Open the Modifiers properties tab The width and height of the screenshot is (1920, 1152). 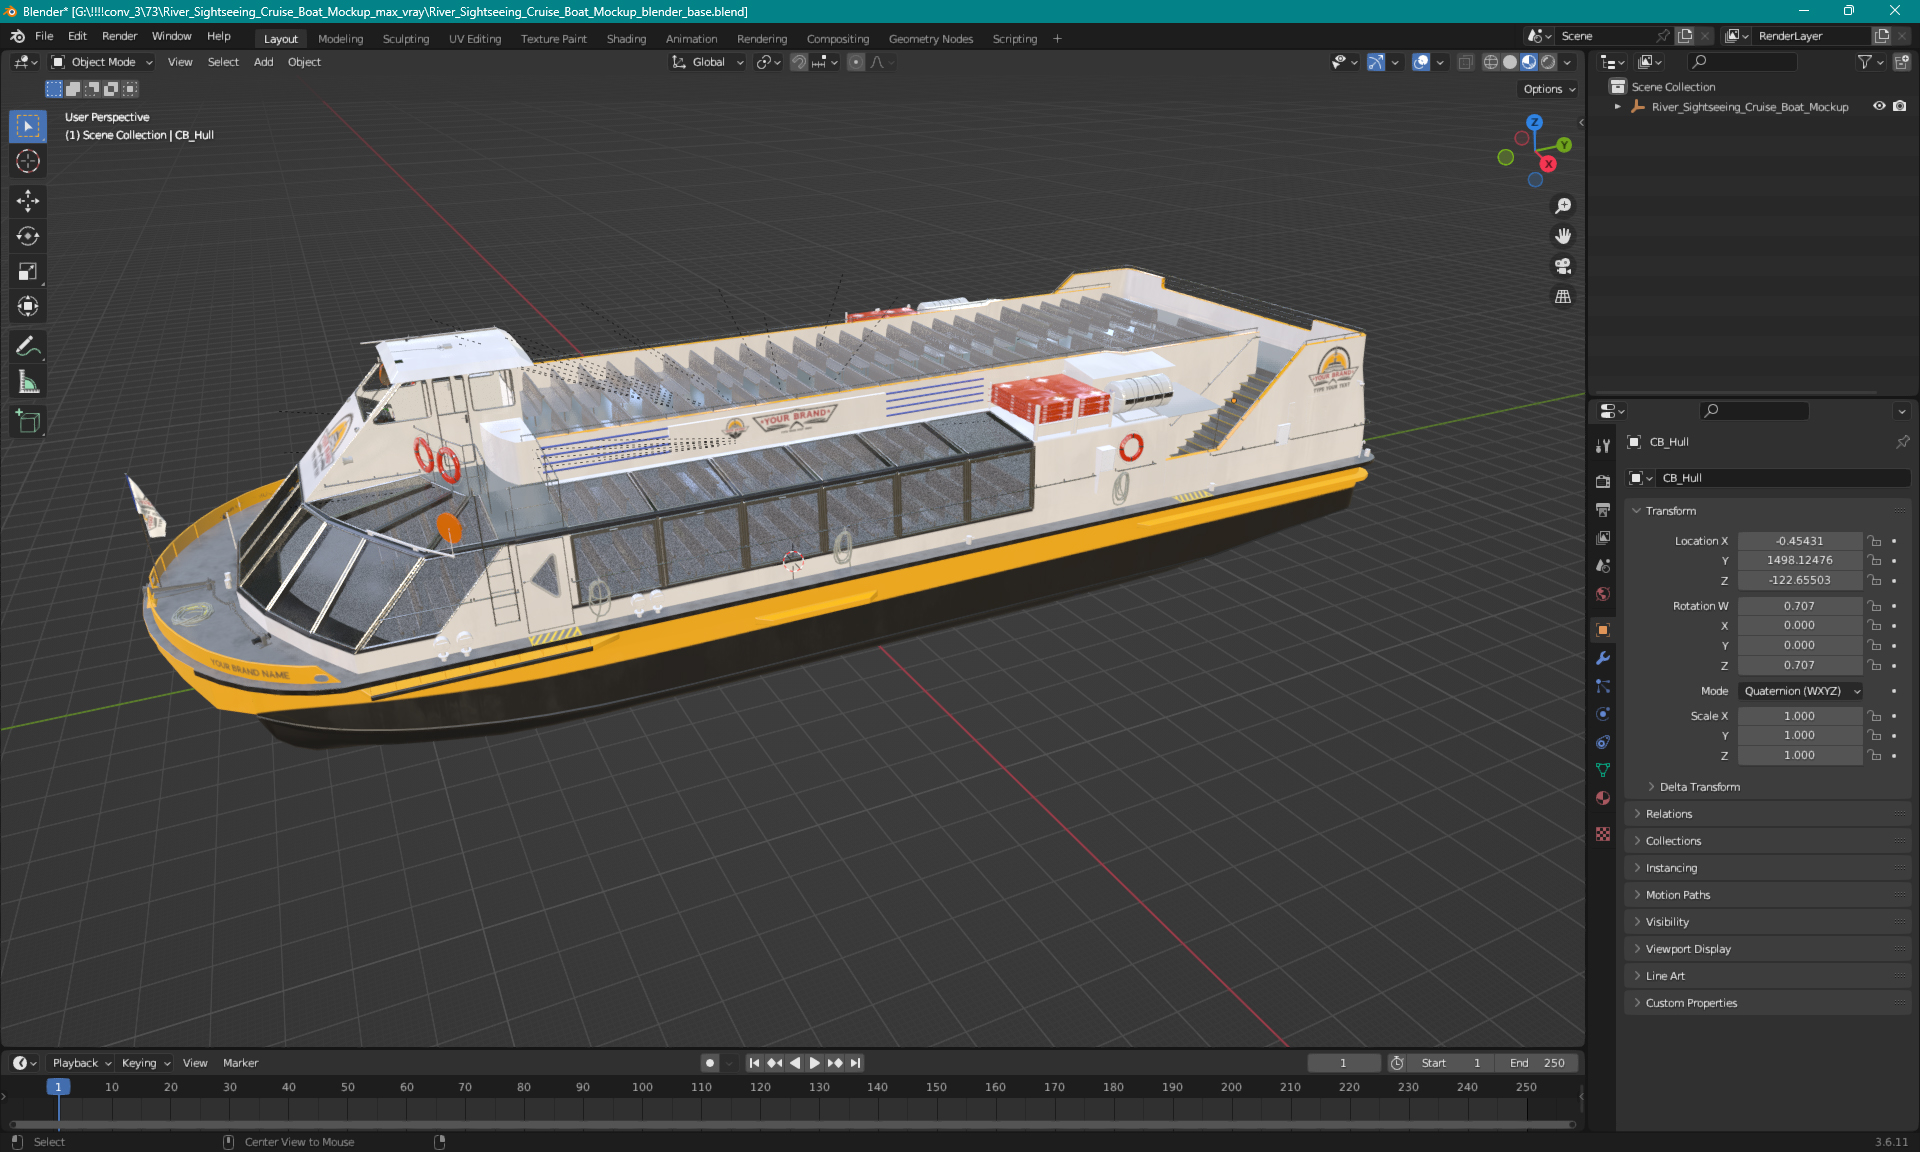tap(1603, 658)
